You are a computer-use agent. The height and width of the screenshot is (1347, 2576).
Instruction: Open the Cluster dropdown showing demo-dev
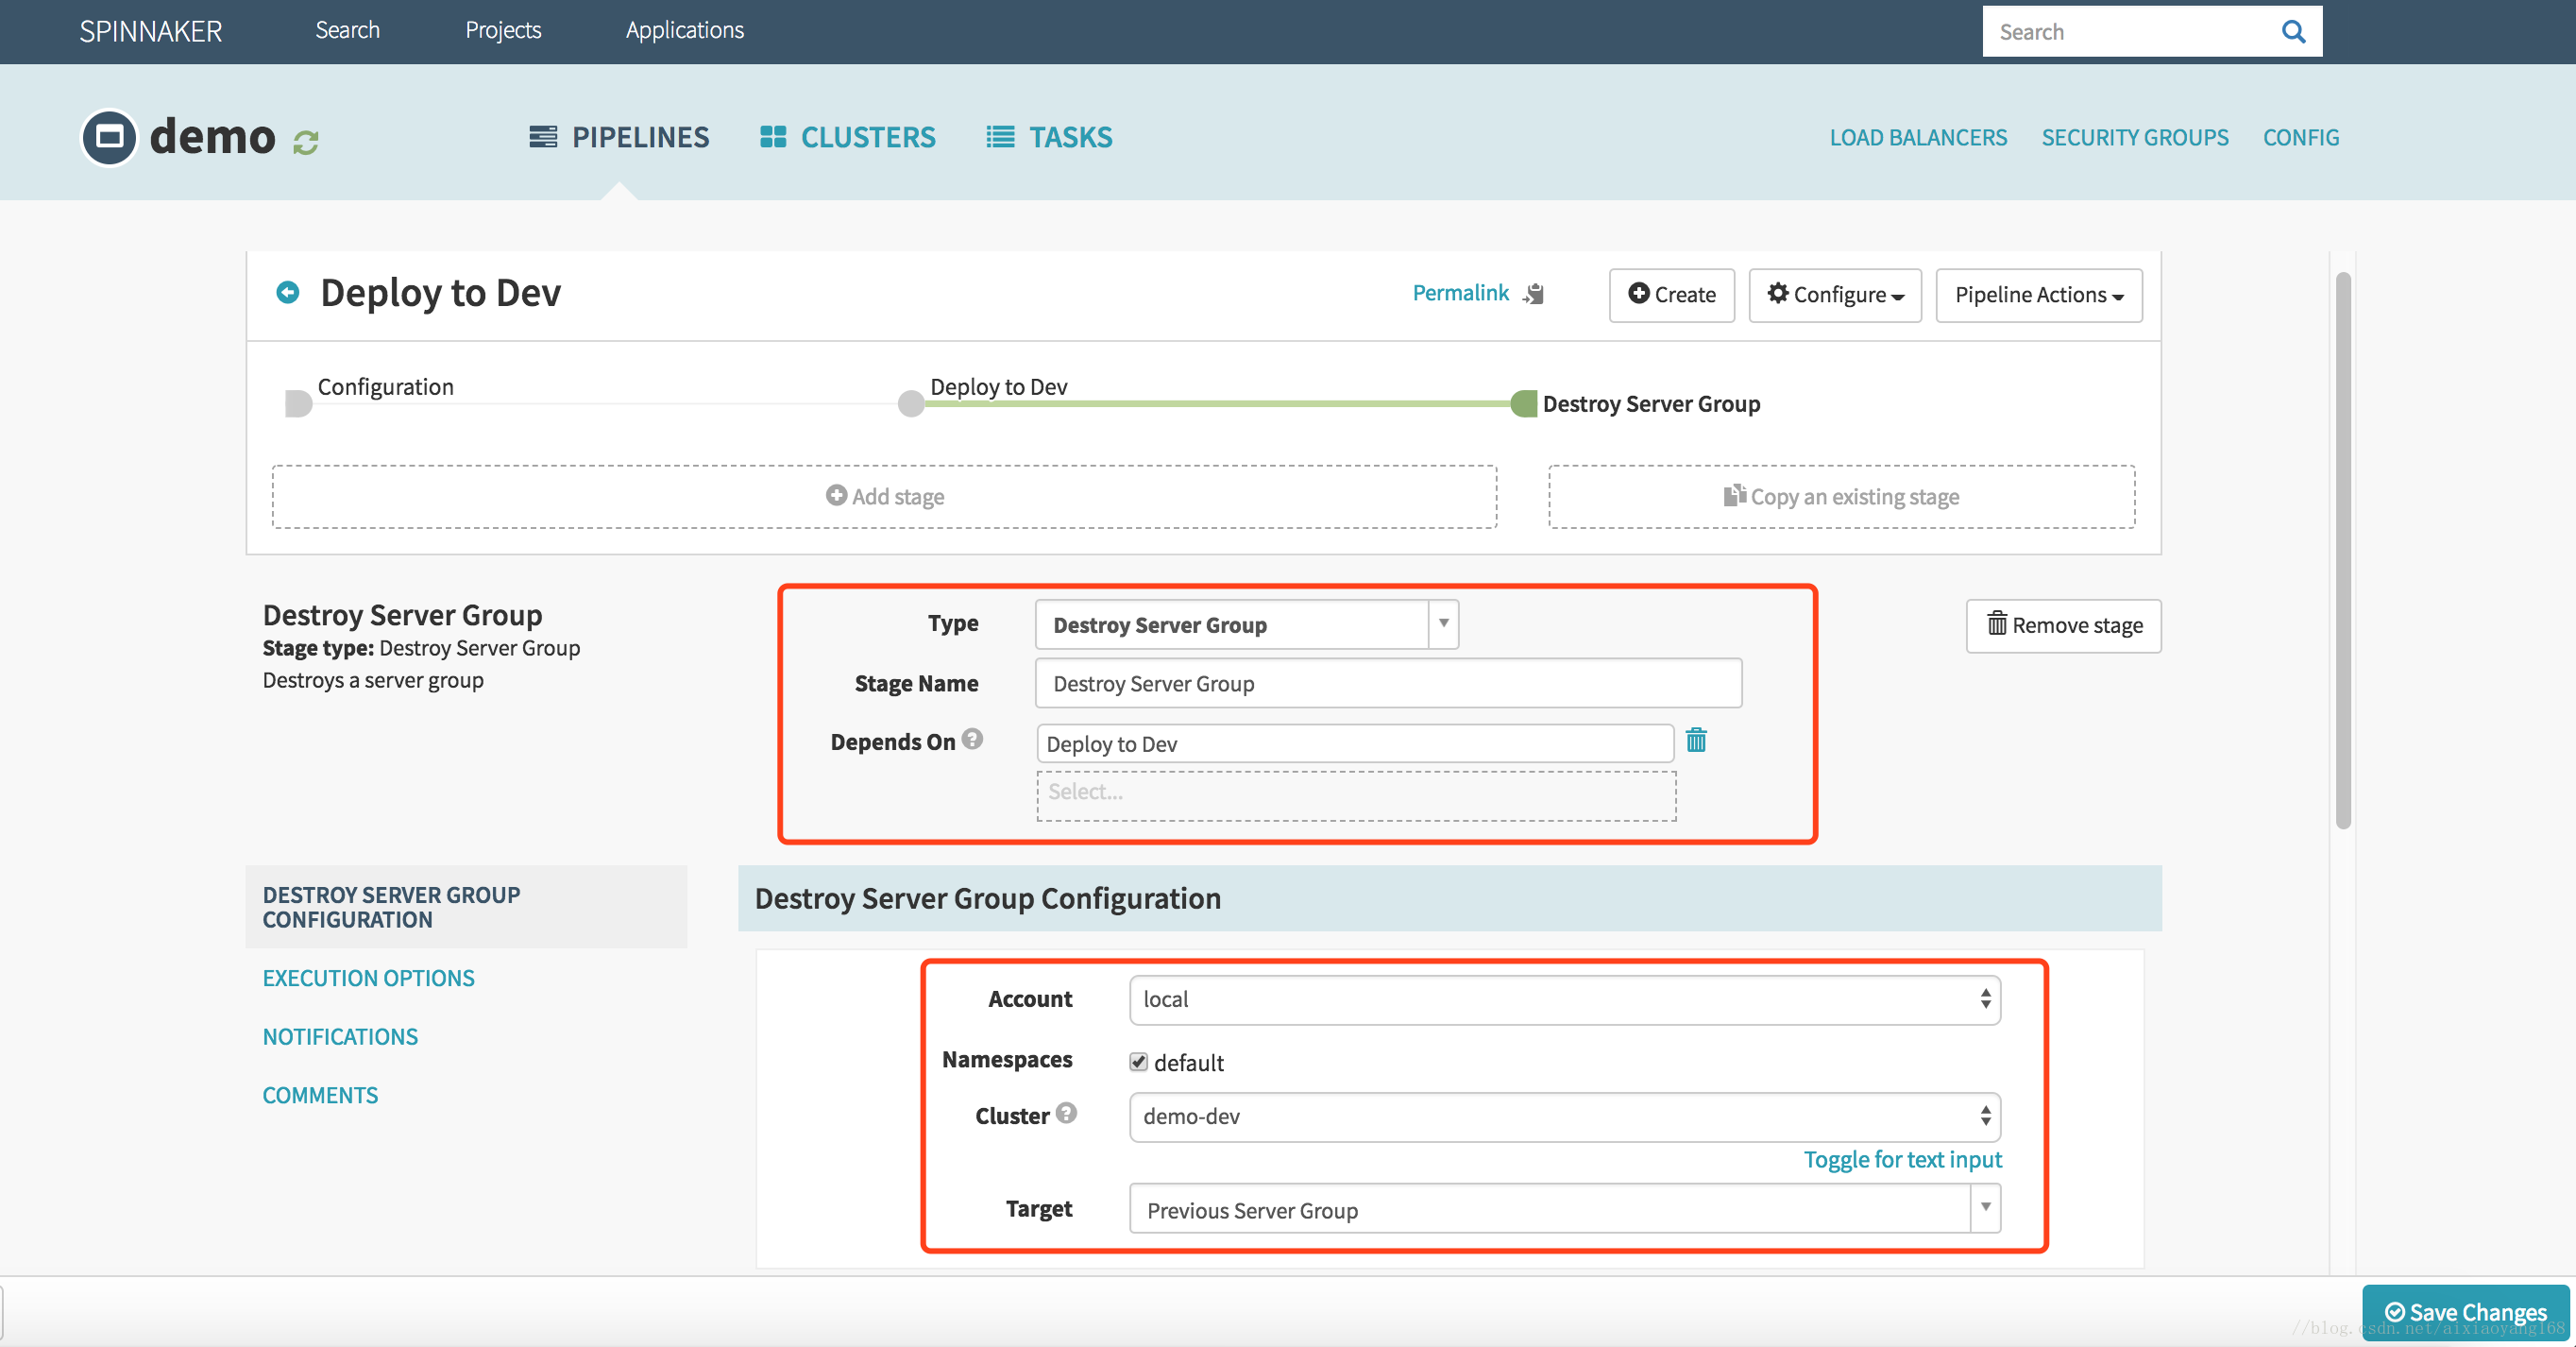tap(1565, 1117)
